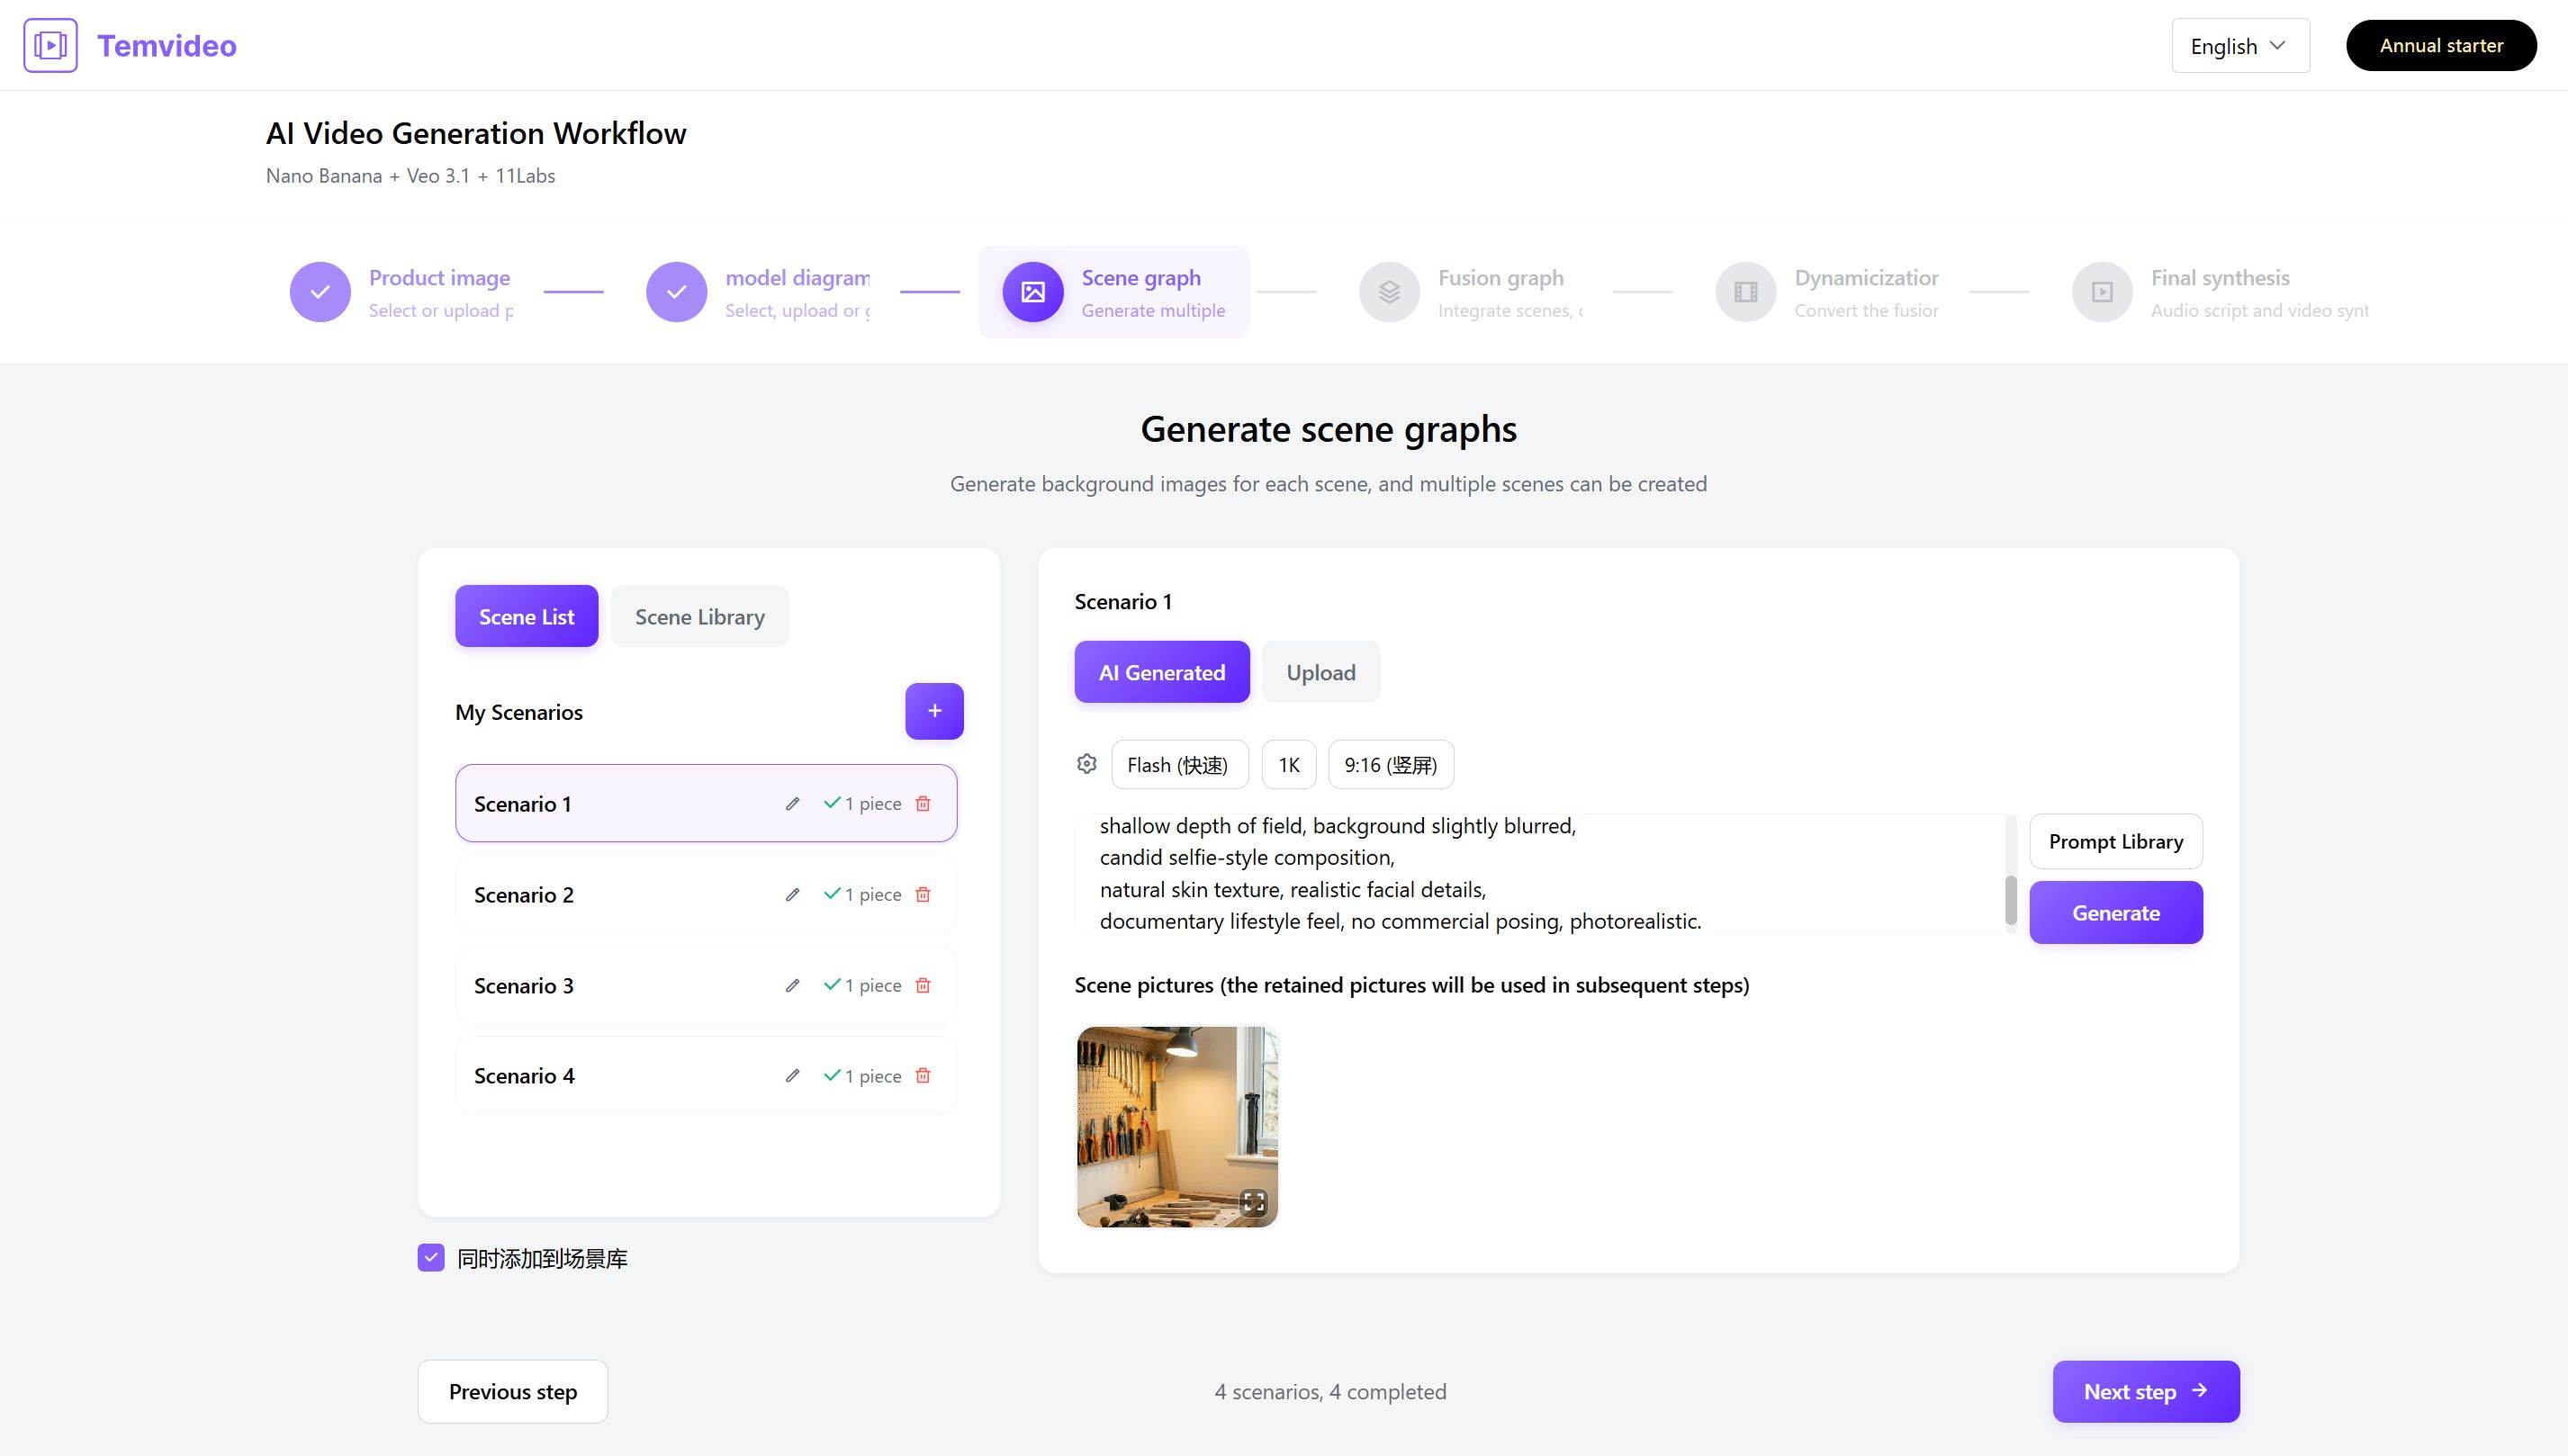Uncheck the 同时添加到场景库 checkbox

coord(431,1258)
